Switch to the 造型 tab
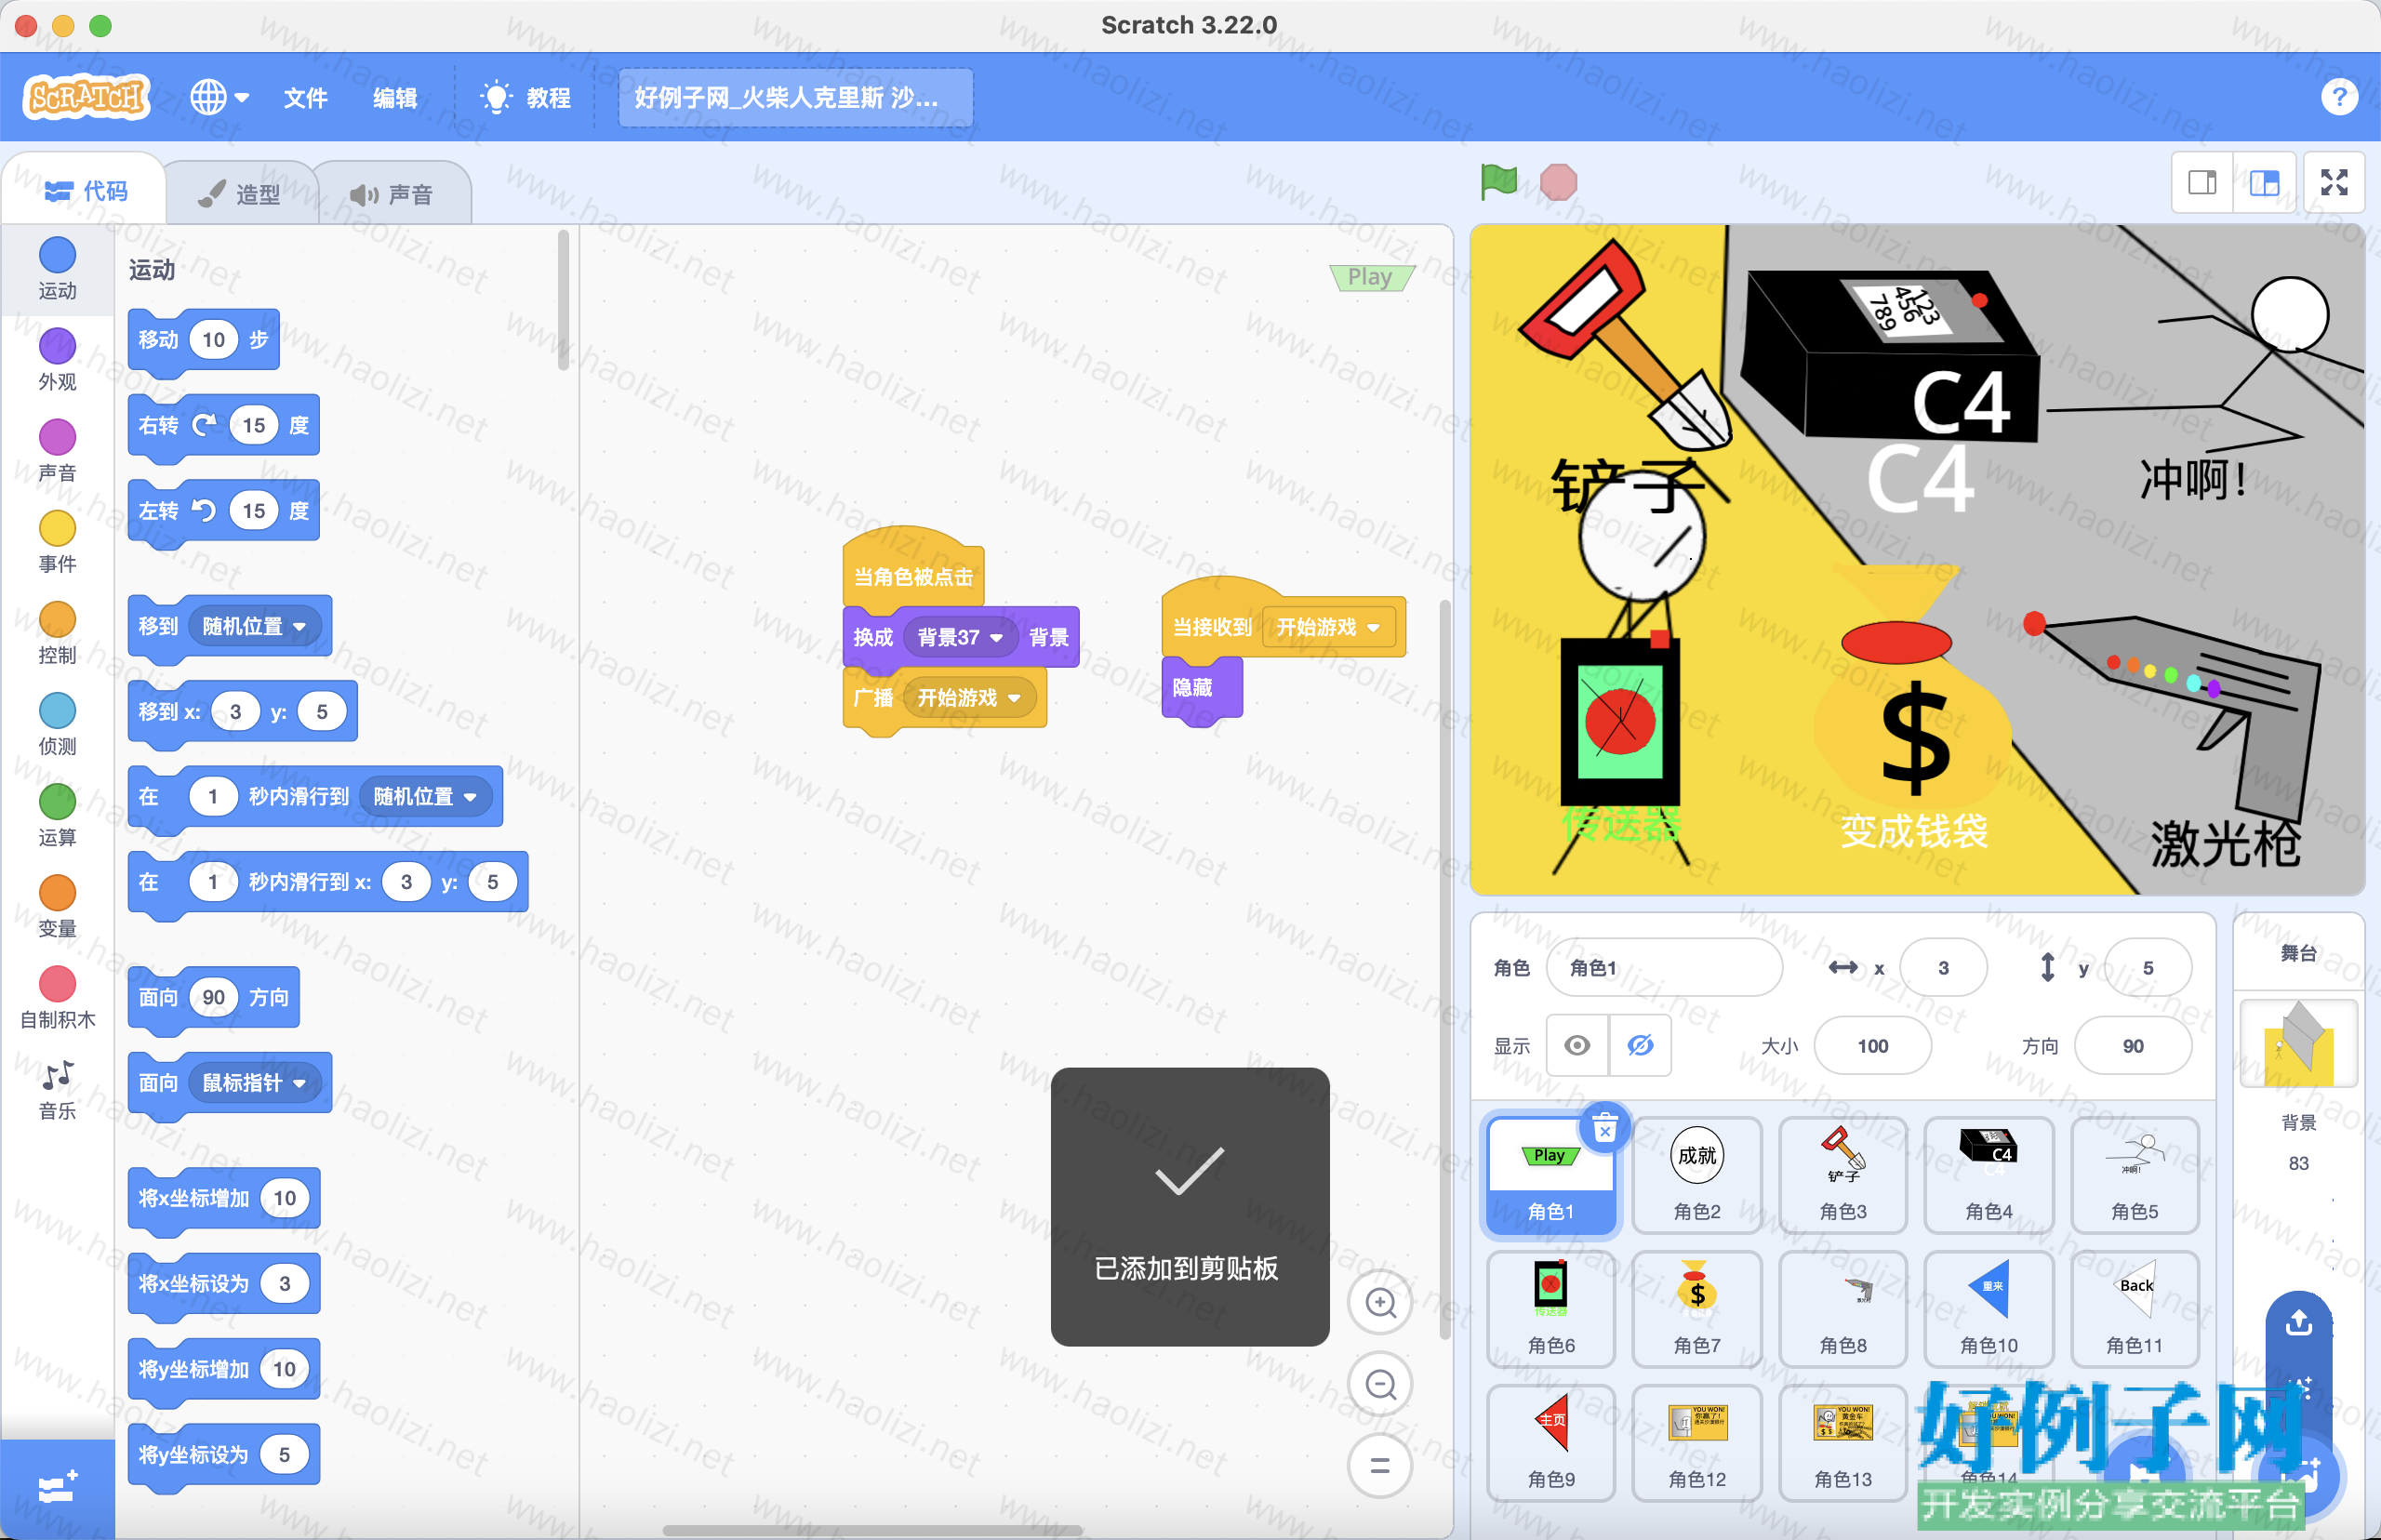The width and height of the screenshot is (2381, 1540). (x=241, y=194)
